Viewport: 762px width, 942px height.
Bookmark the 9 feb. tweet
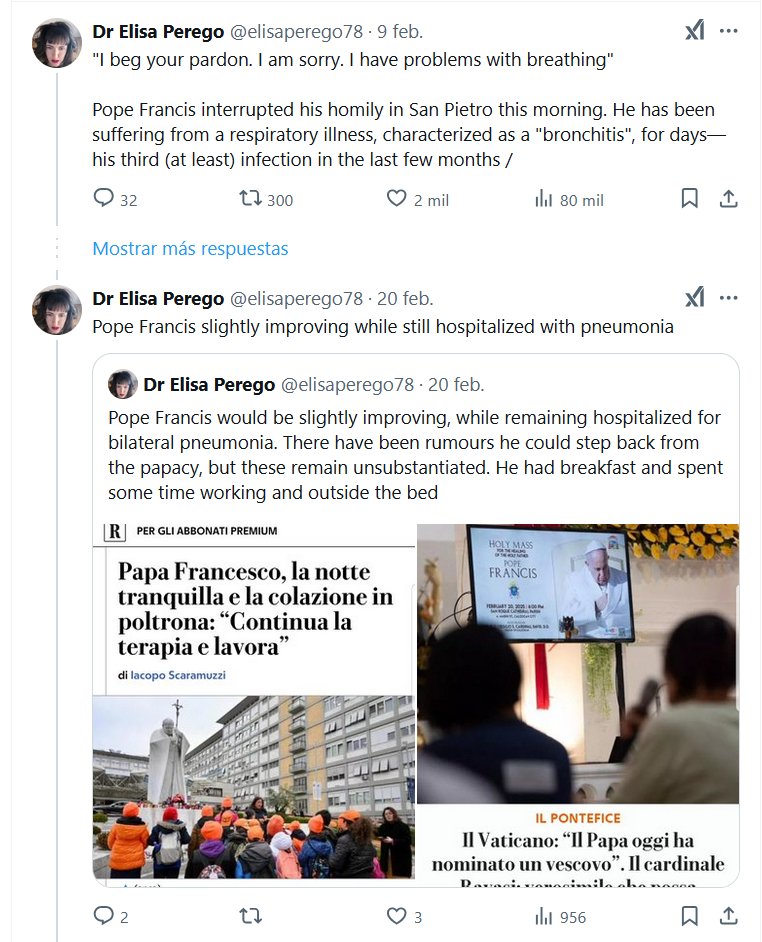click(x=689, y=199)
